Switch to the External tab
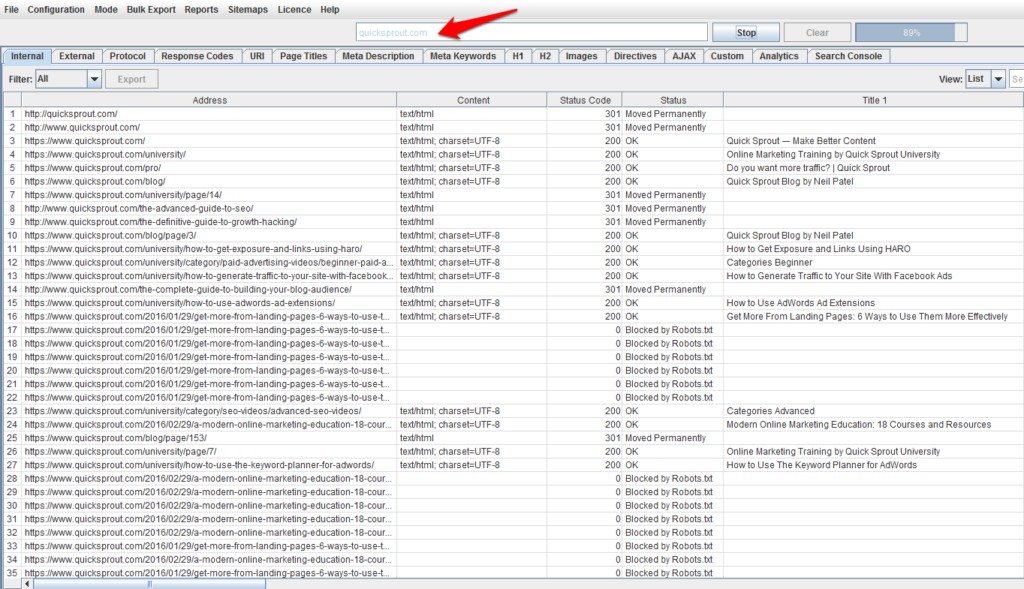 pyautogui.click(x=76, y=56)
